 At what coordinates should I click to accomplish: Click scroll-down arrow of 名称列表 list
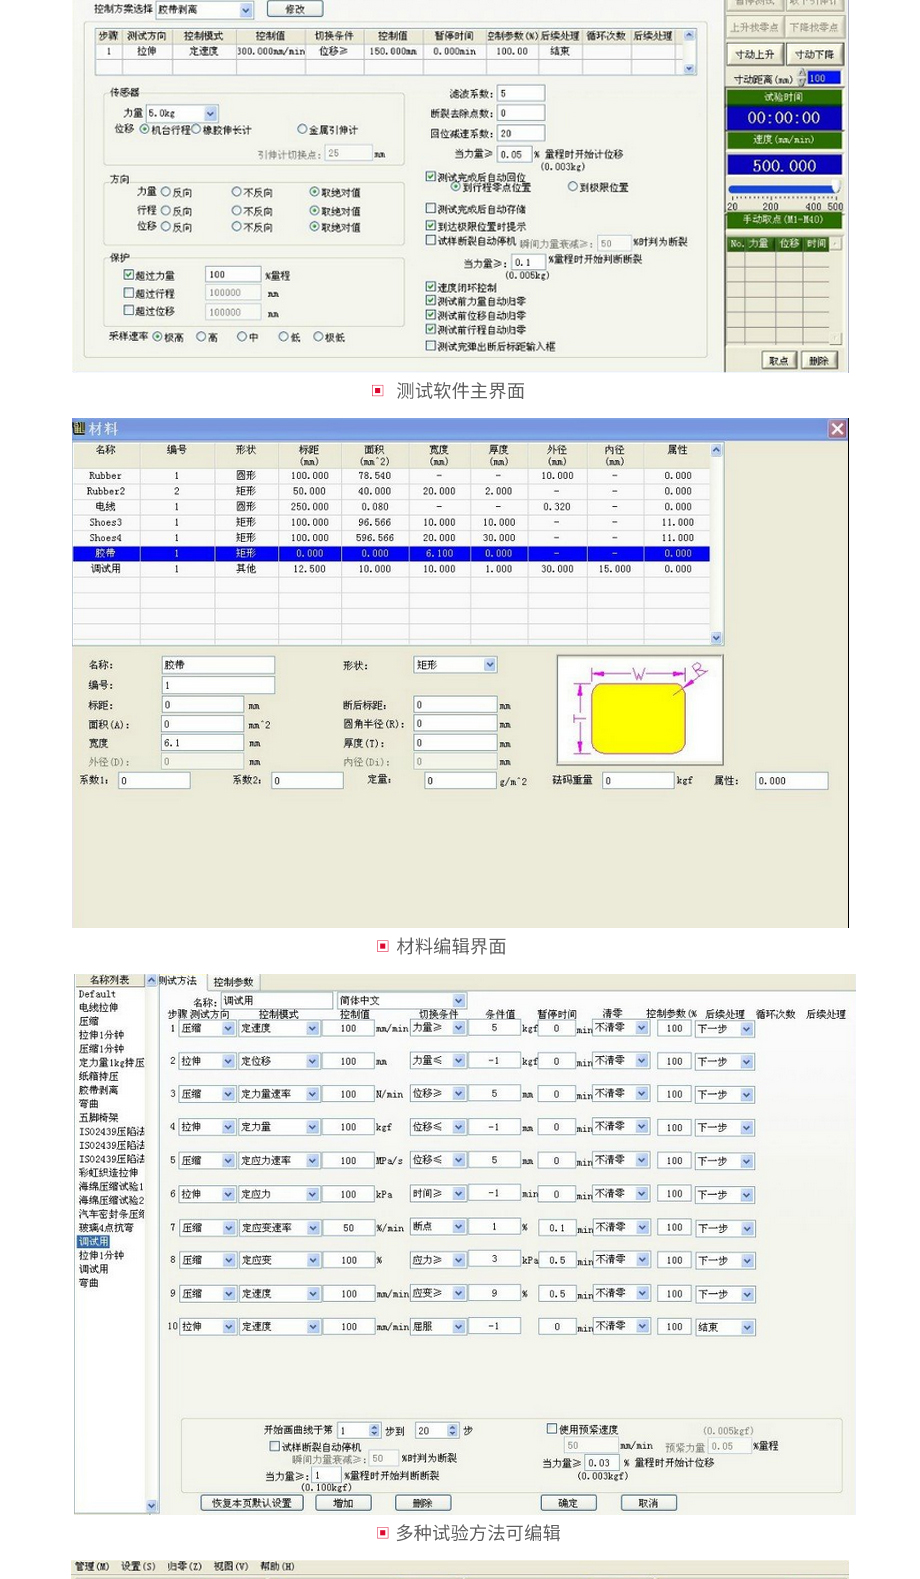tap(152, 1505)
